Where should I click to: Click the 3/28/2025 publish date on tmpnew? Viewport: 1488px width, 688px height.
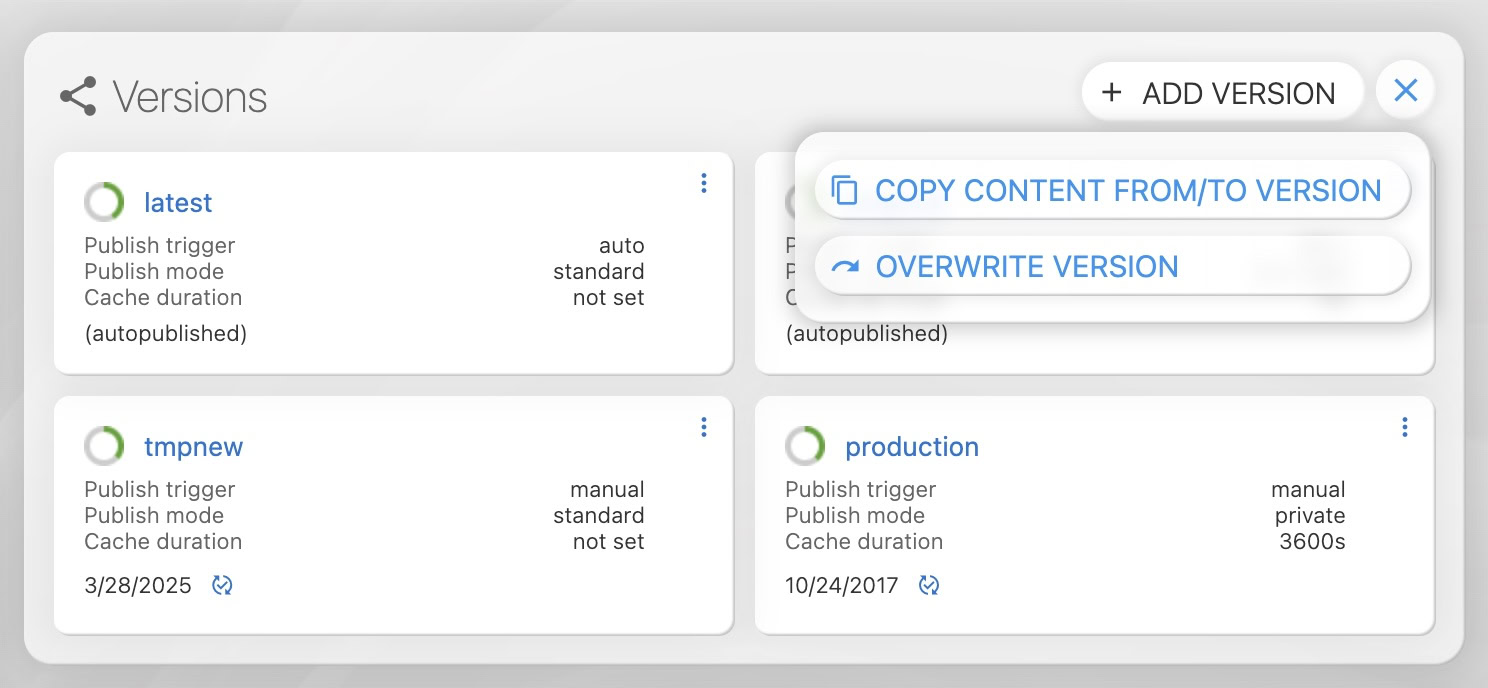[138, 585]
